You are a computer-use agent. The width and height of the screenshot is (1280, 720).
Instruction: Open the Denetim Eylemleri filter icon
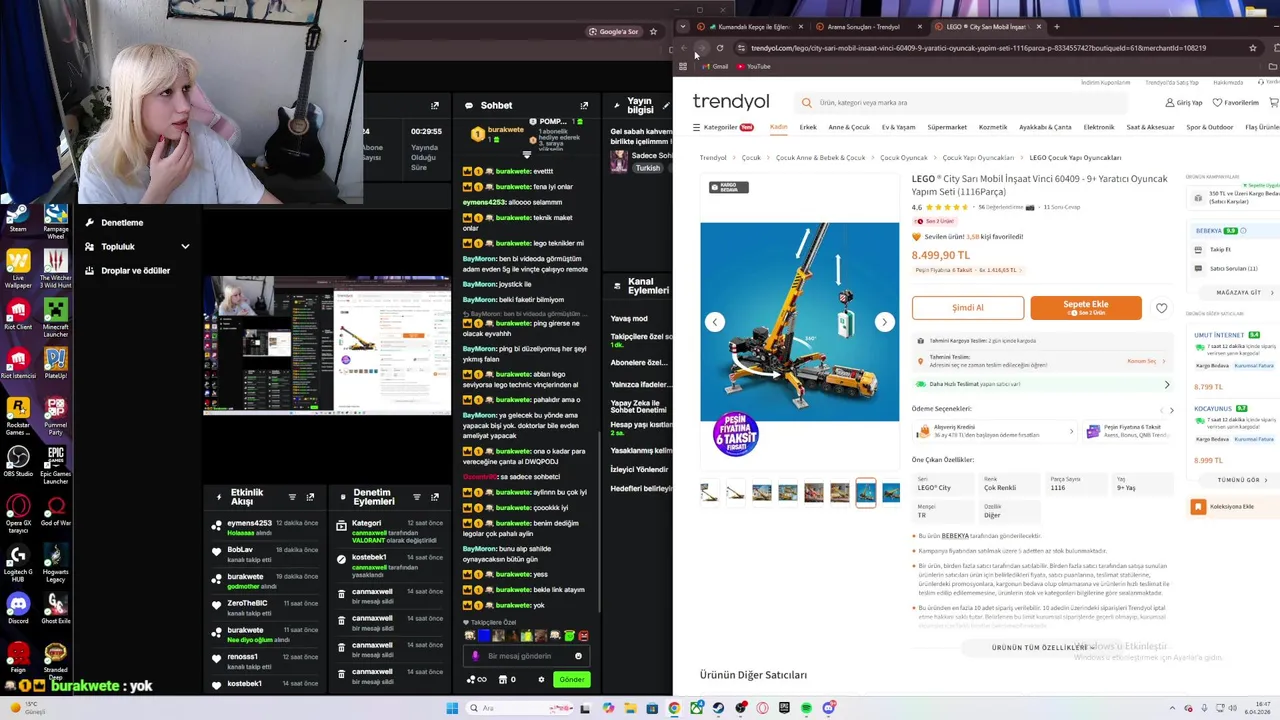(416, 497)
